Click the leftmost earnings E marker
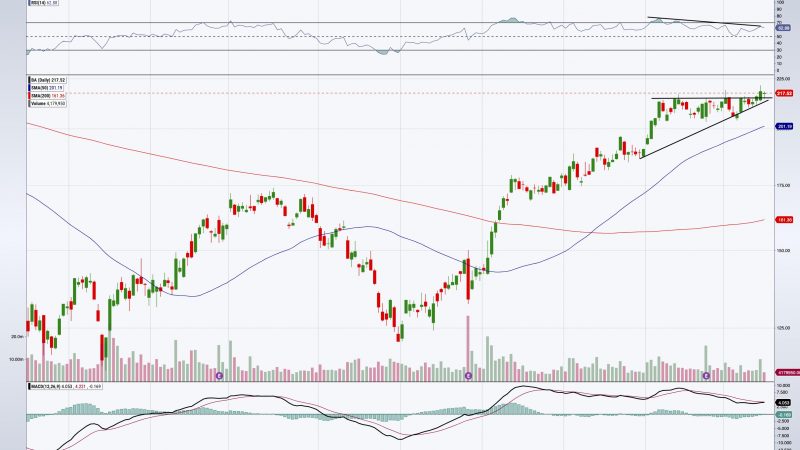Image resolution: width=800 pixels, height=450 pixels. [x=219, y=375]
